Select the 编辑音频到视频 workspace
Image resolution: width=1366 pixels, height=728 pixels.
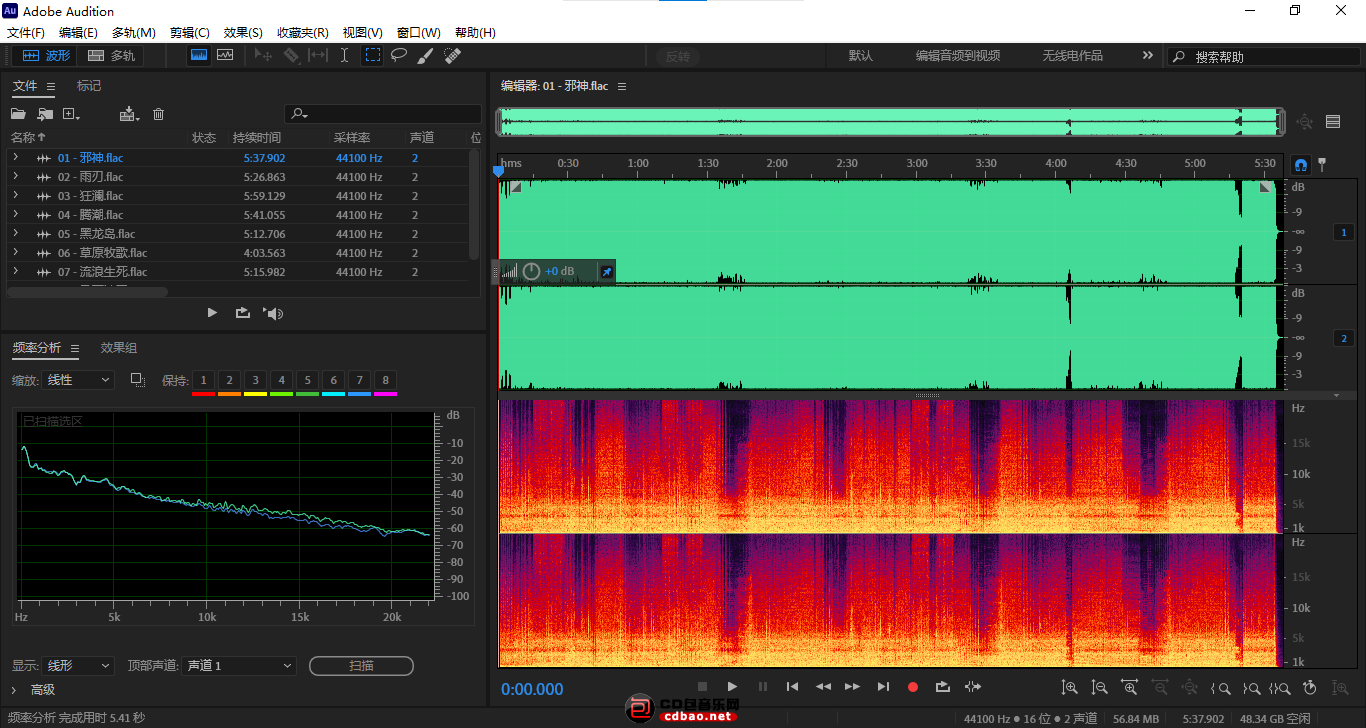[958, 56]
